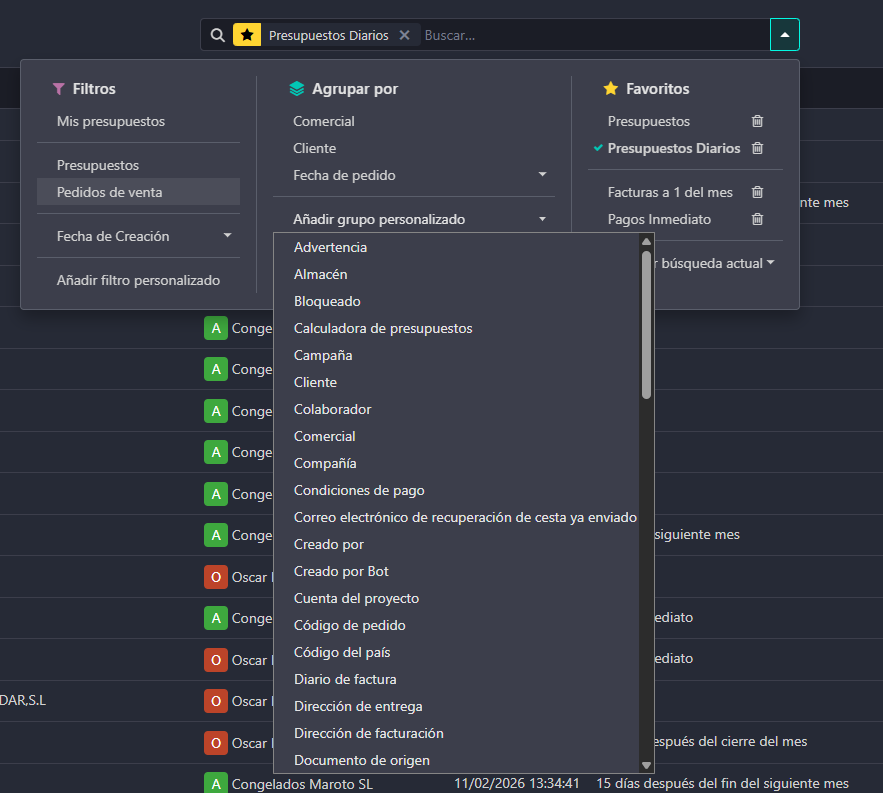Viewport: 883px width, 793px height.
Task: Remove the Presupuestos Diarios search facet
Action: coord(404,35)
